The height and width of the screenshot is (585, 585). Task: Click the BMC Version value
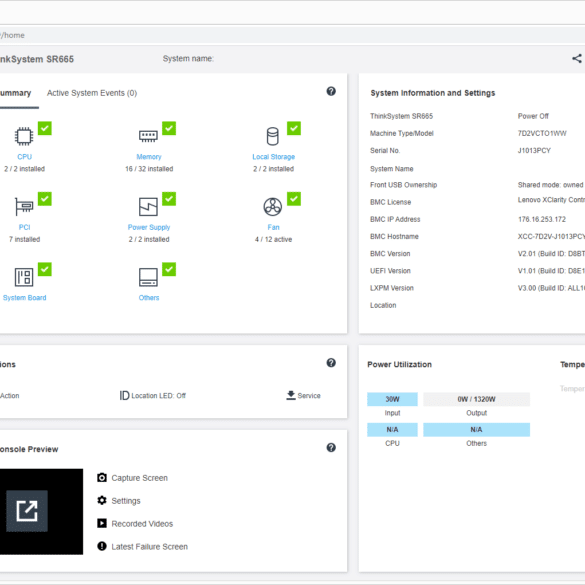(x=551, y=254)
